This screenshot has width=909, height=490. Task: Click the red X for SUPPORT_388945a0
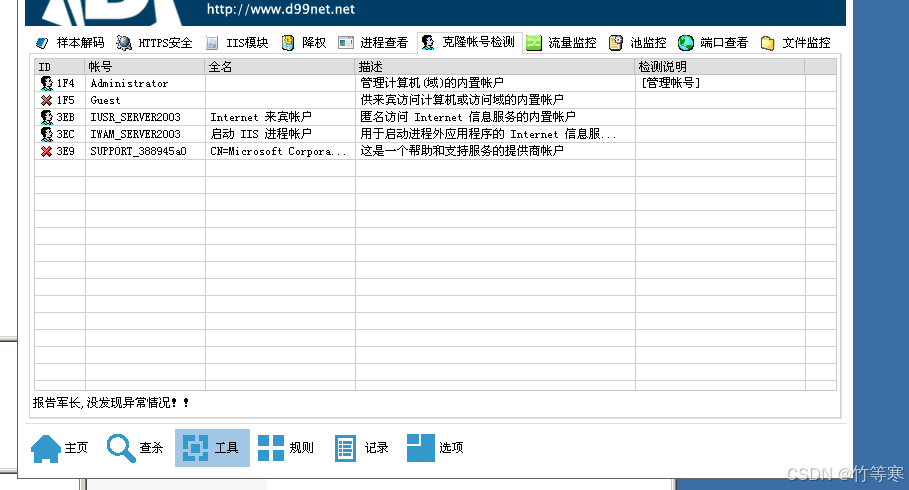[x=46, y=151]
